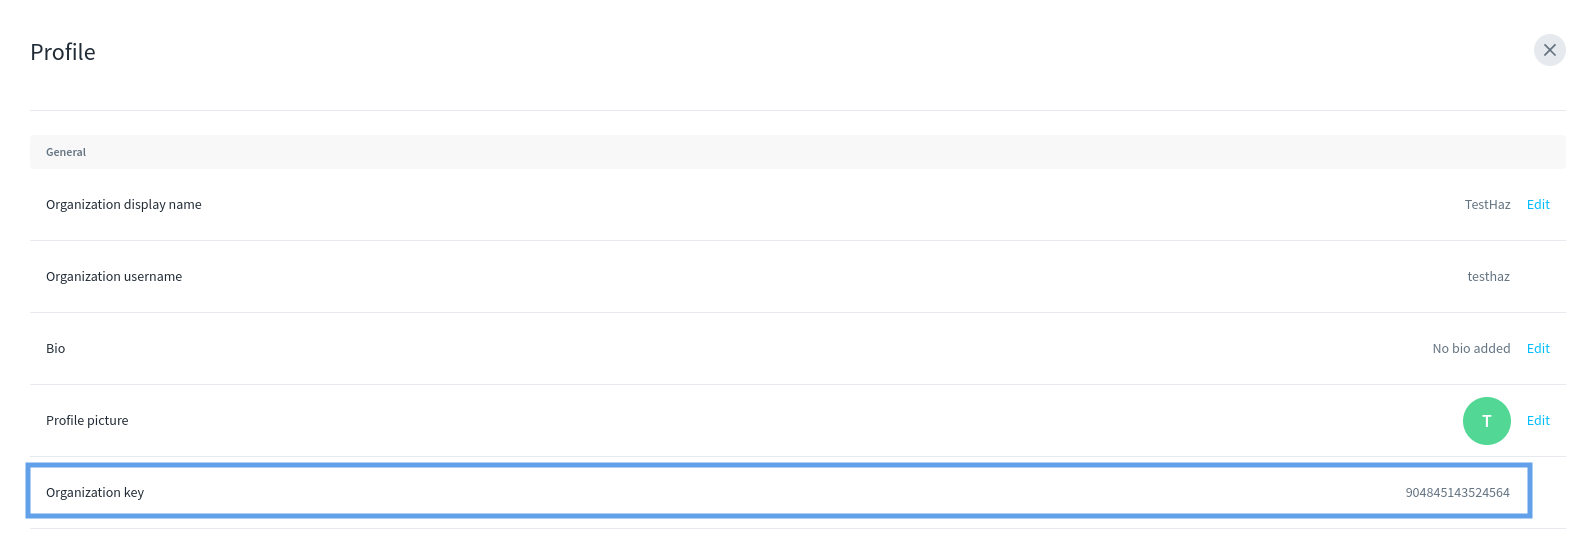Click the General section header
1576x555 pixels.
(66, 152)
